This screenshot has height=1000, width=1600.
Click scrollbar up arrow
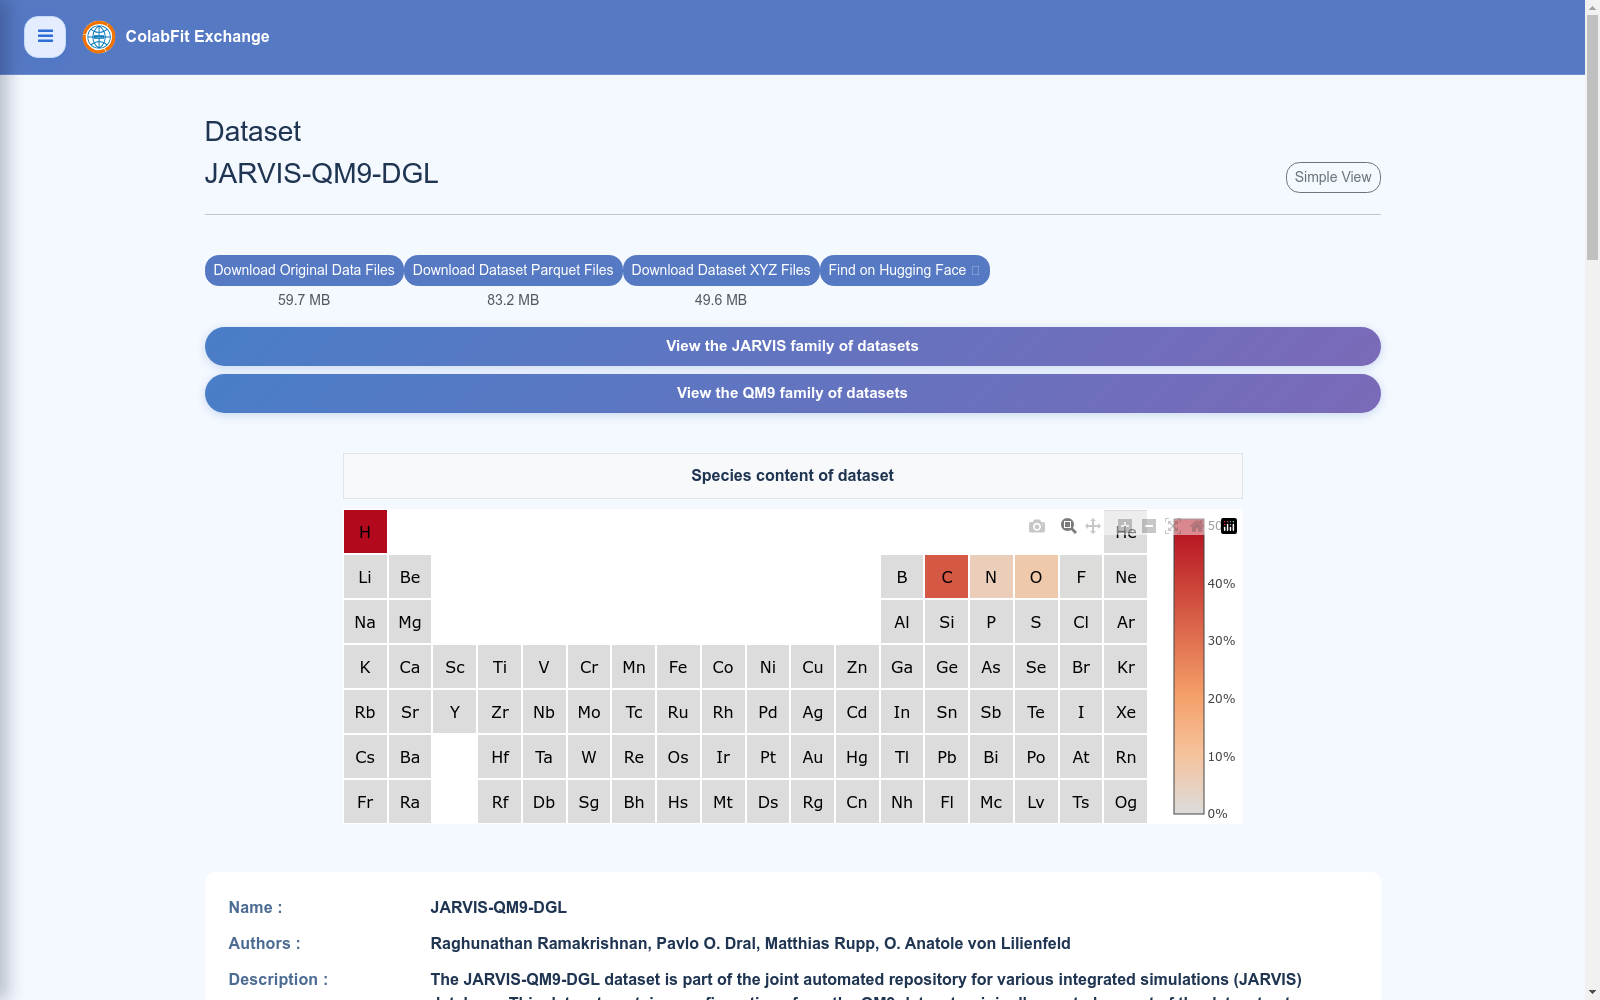1592,7
